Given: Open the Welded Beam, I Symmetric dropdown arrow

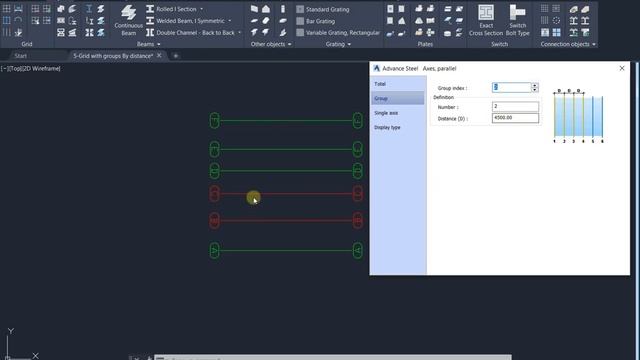Looking at the screenshot, I should point(230,21).
